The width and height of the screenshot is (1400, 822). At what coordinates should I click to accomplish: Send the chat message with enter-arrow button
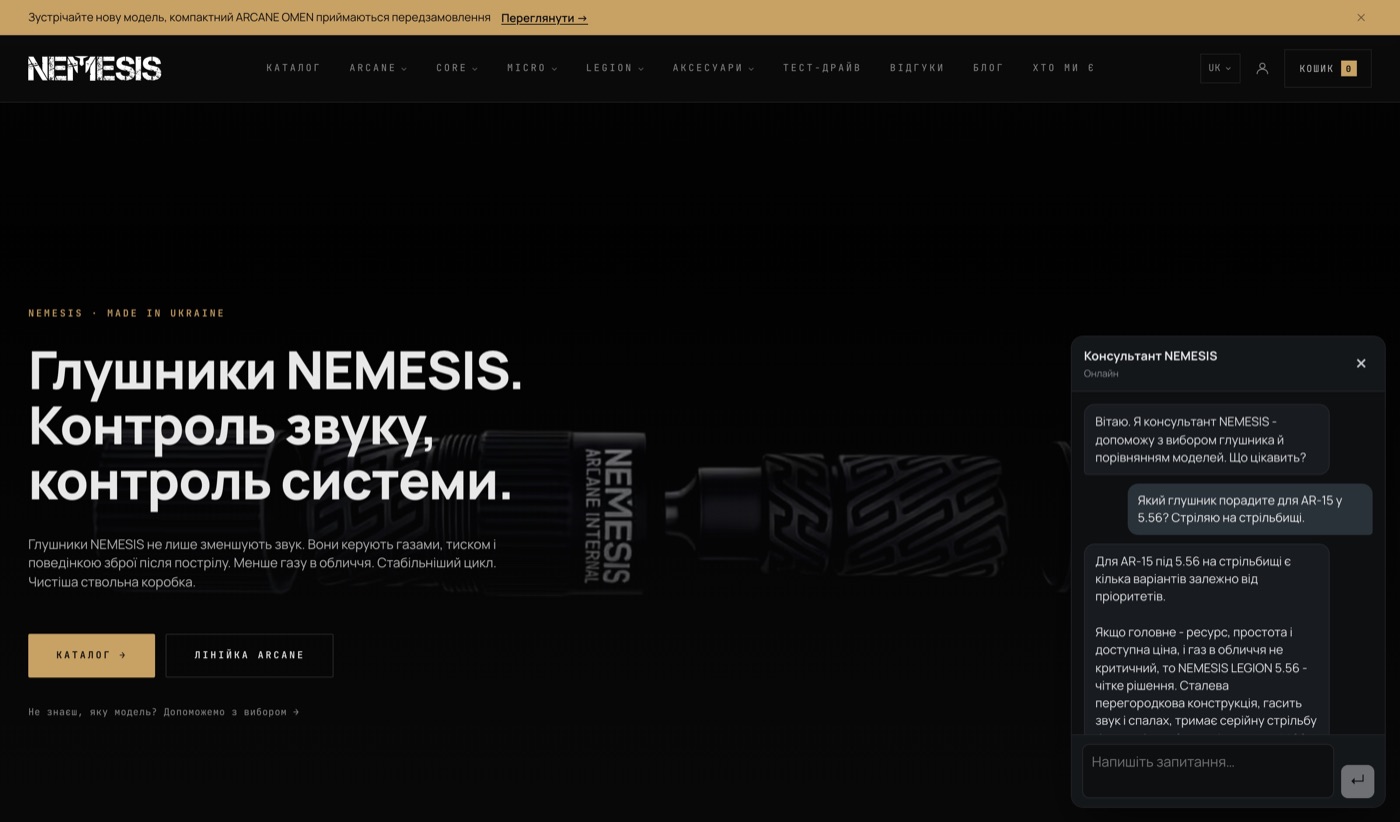(1357, 781)
